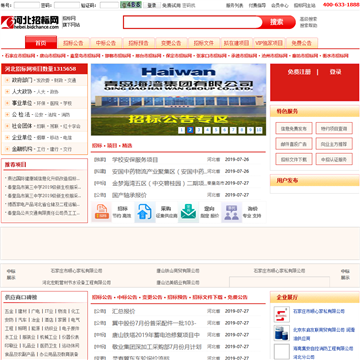The image size is (360, 360).
Task: Click the 向业主方推荐 service button
Action: [334, 144]
